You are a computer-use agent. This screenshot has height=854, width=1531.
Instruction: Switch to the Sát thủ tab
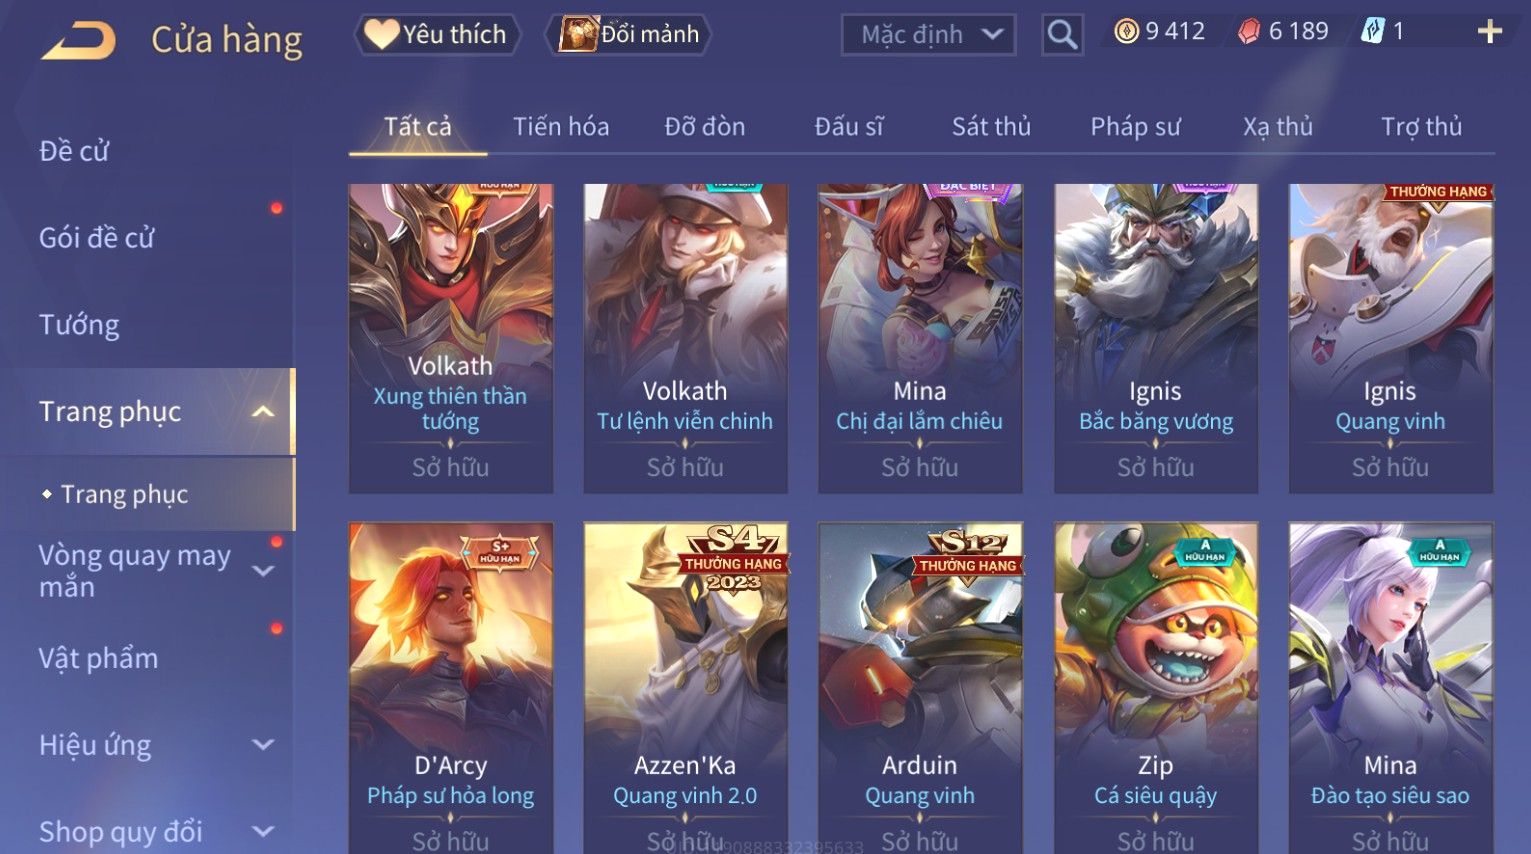point(991,127)
